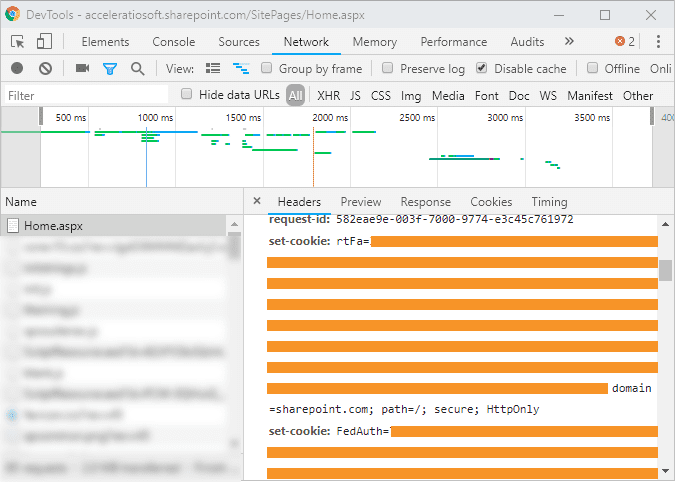Click the Chrome DevTools window icon
This screenshot has height=482, width=676.
(x=13, y=14)
